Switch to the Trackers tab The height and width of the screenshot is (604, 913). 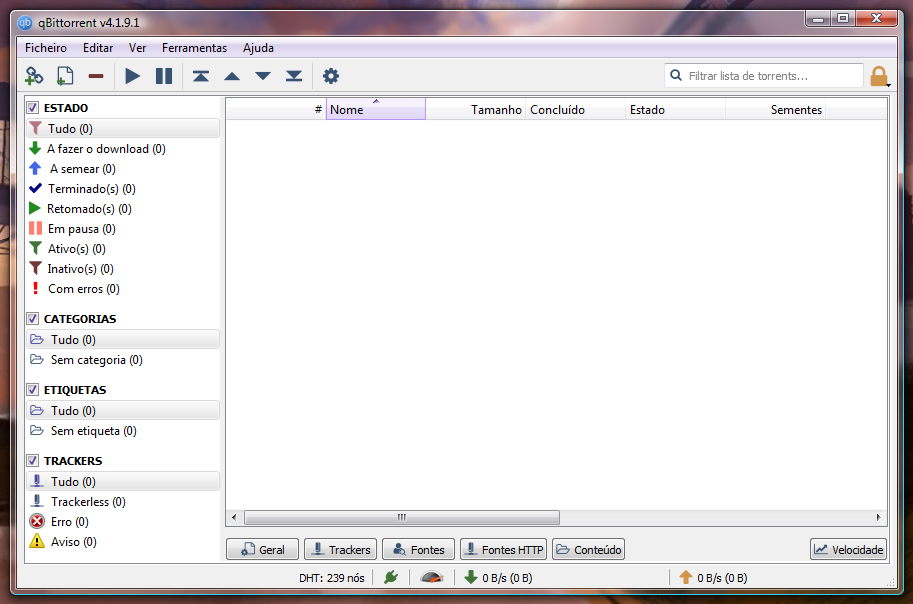click(x=341, y=549)
